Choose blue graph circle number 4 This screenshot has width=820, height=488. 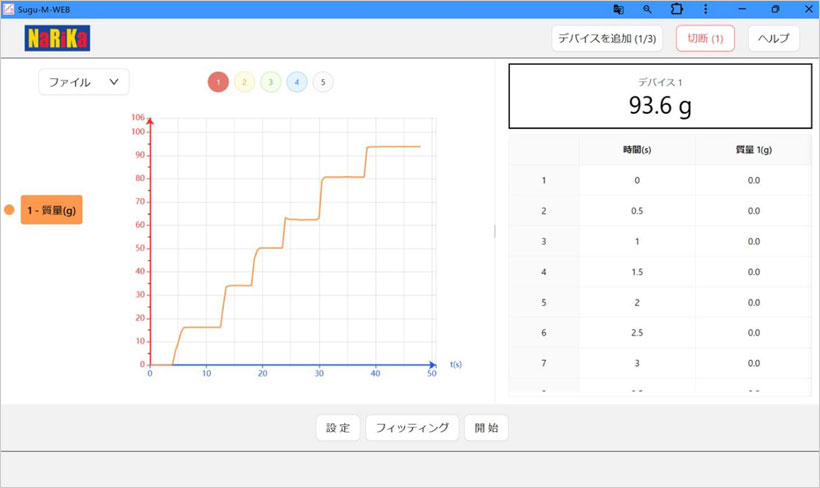click(296, 82)
